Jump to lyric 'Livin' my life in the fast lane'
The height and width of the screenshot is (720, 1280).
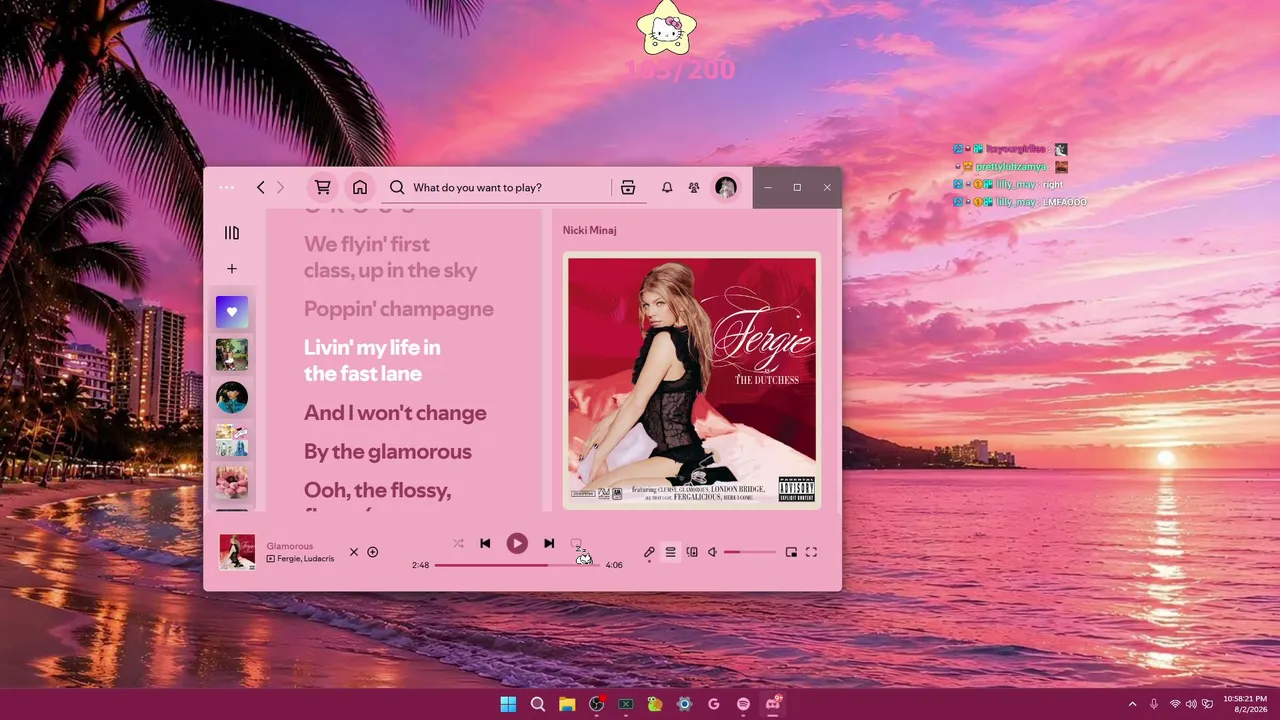372,360
